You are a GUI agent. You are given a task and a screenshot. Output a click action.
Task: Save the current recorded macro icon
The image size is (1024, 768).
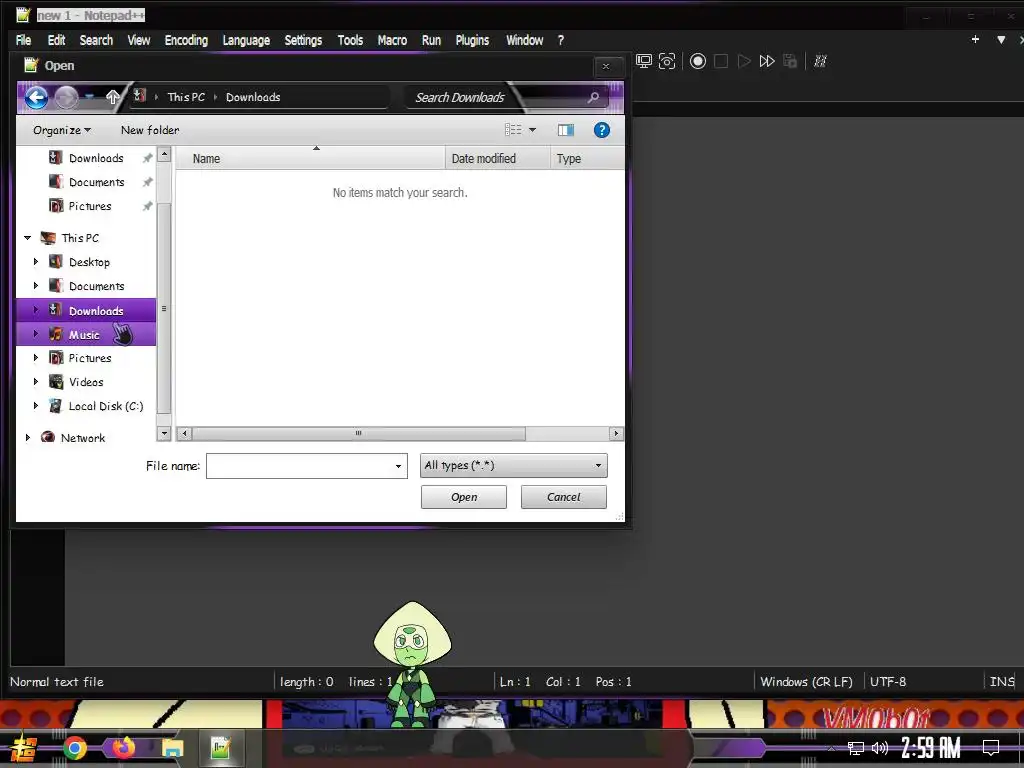790,61
